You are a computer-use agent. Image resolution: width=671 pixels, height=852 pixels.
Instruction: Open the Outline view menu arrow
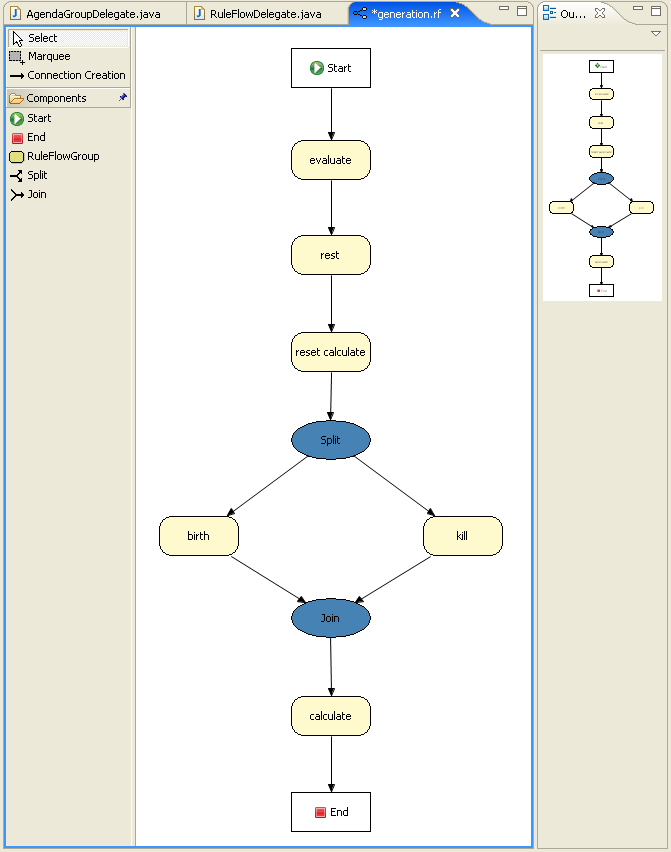pos(656,34)
